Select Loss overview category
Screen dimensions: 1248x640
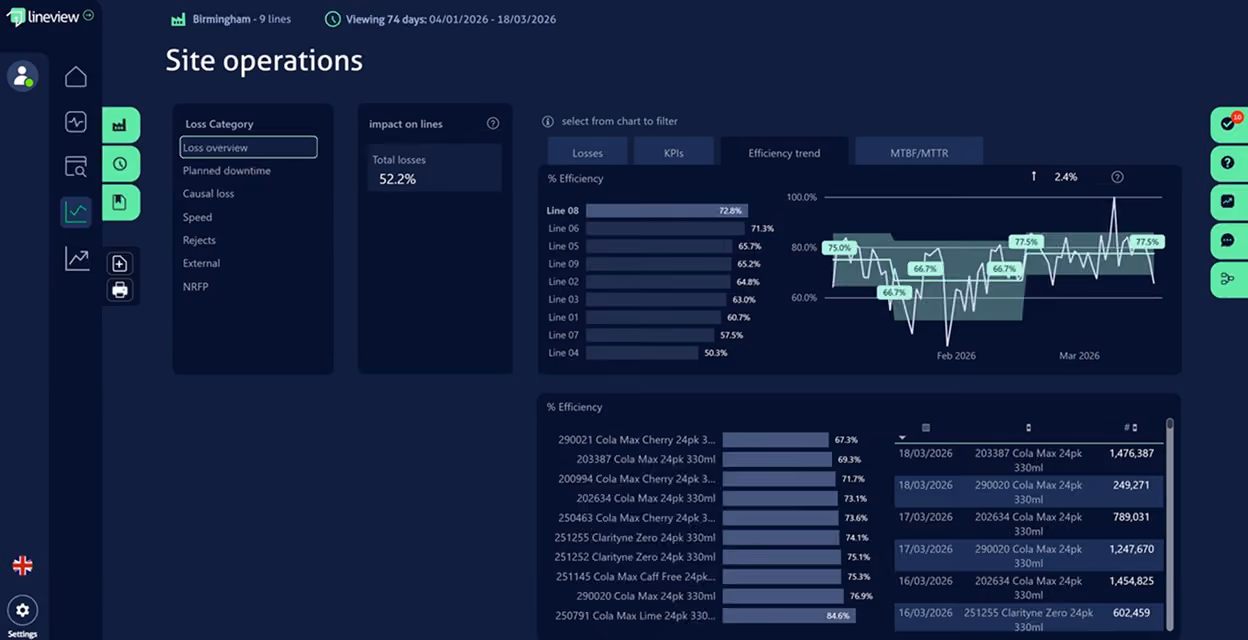[248, 147]
